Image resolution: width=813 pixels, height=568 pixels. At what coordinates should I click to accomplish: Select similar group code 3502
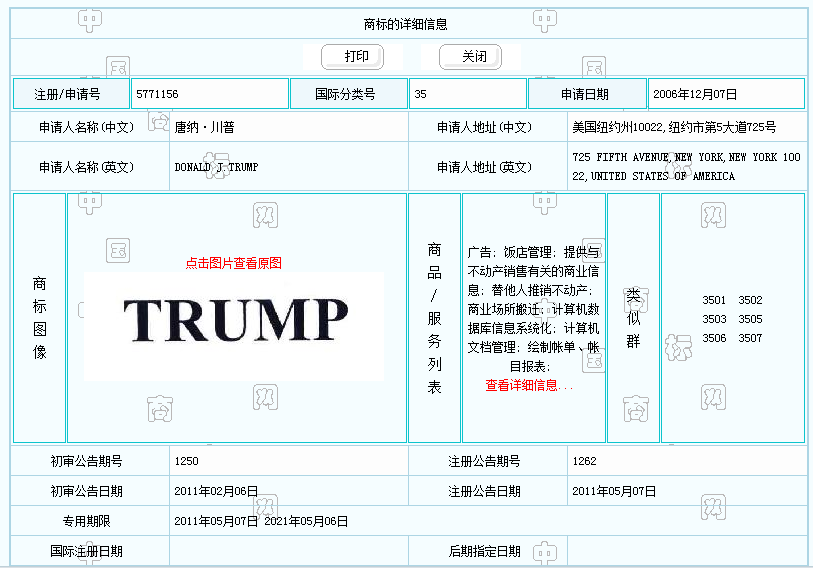750,300
